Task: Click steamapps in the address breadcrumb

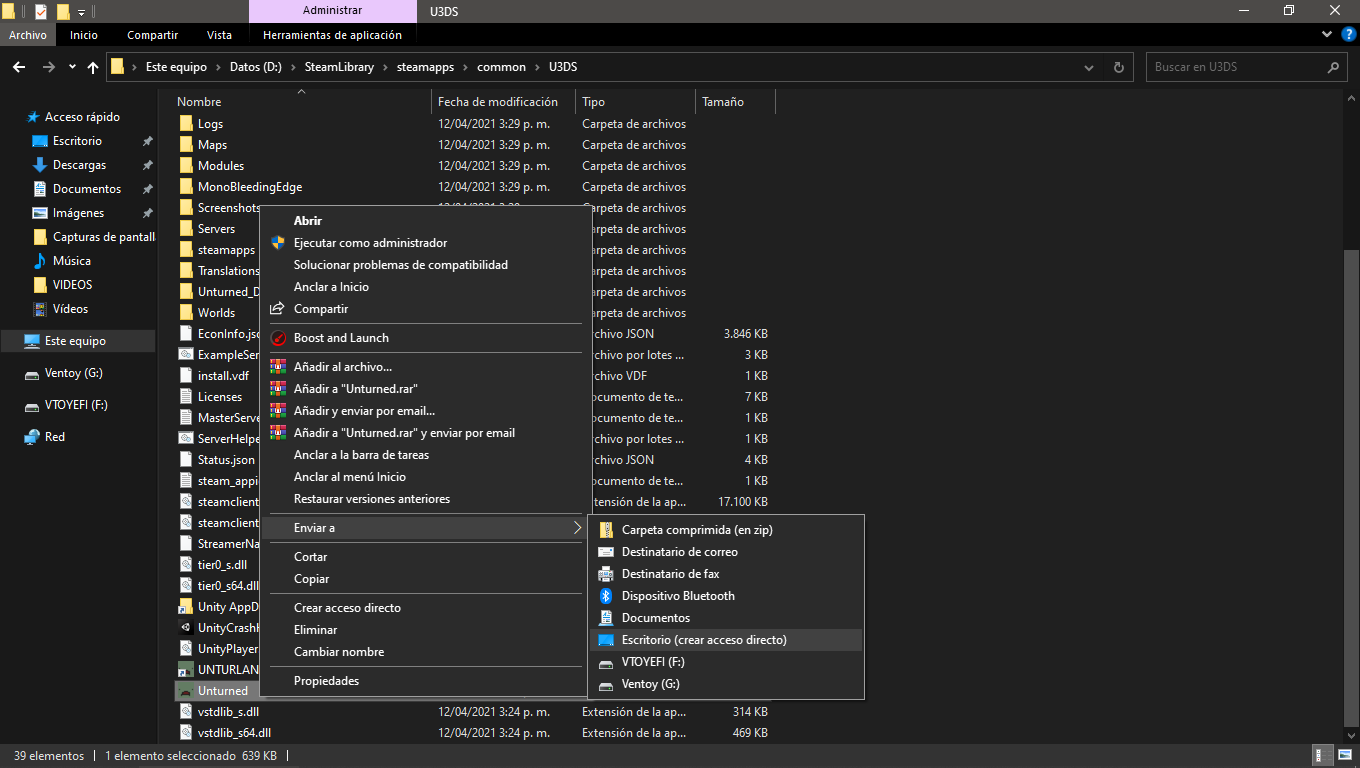Action: coord(424,67)
